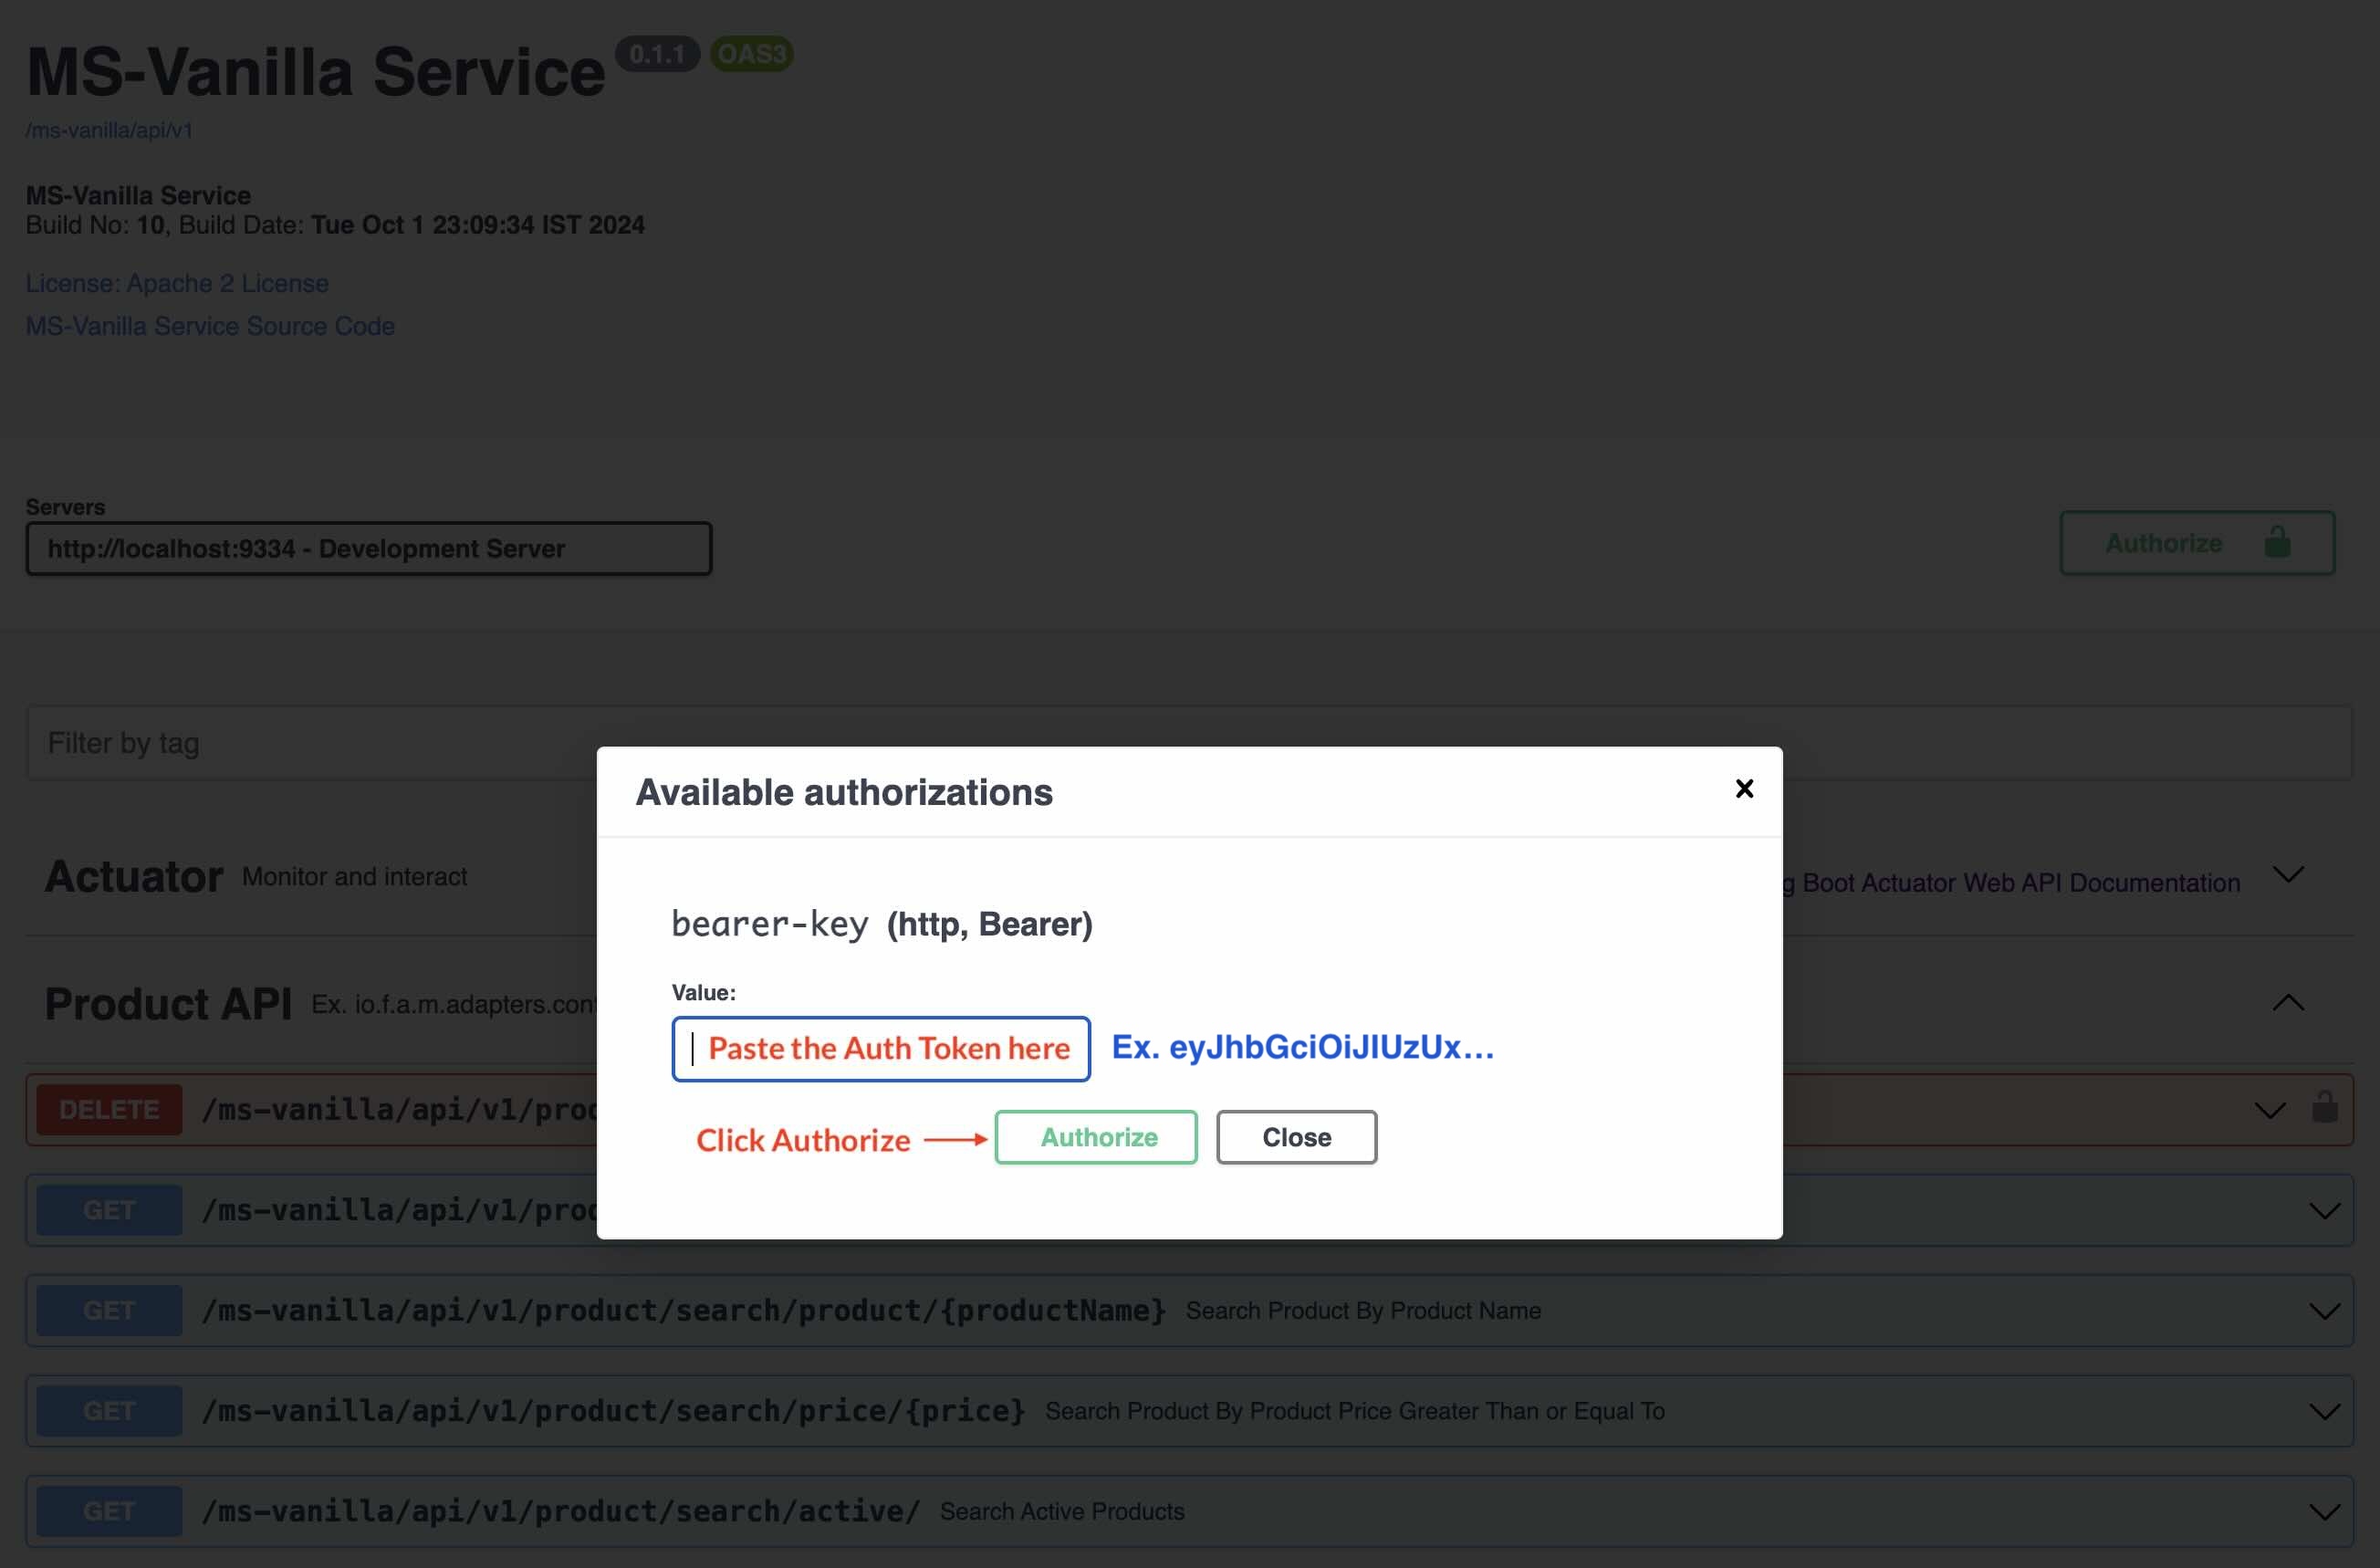The image size is (2380, 1568).
Task: Expand the search by price endpoint chevron
Action: [x=2324, y=1411]
